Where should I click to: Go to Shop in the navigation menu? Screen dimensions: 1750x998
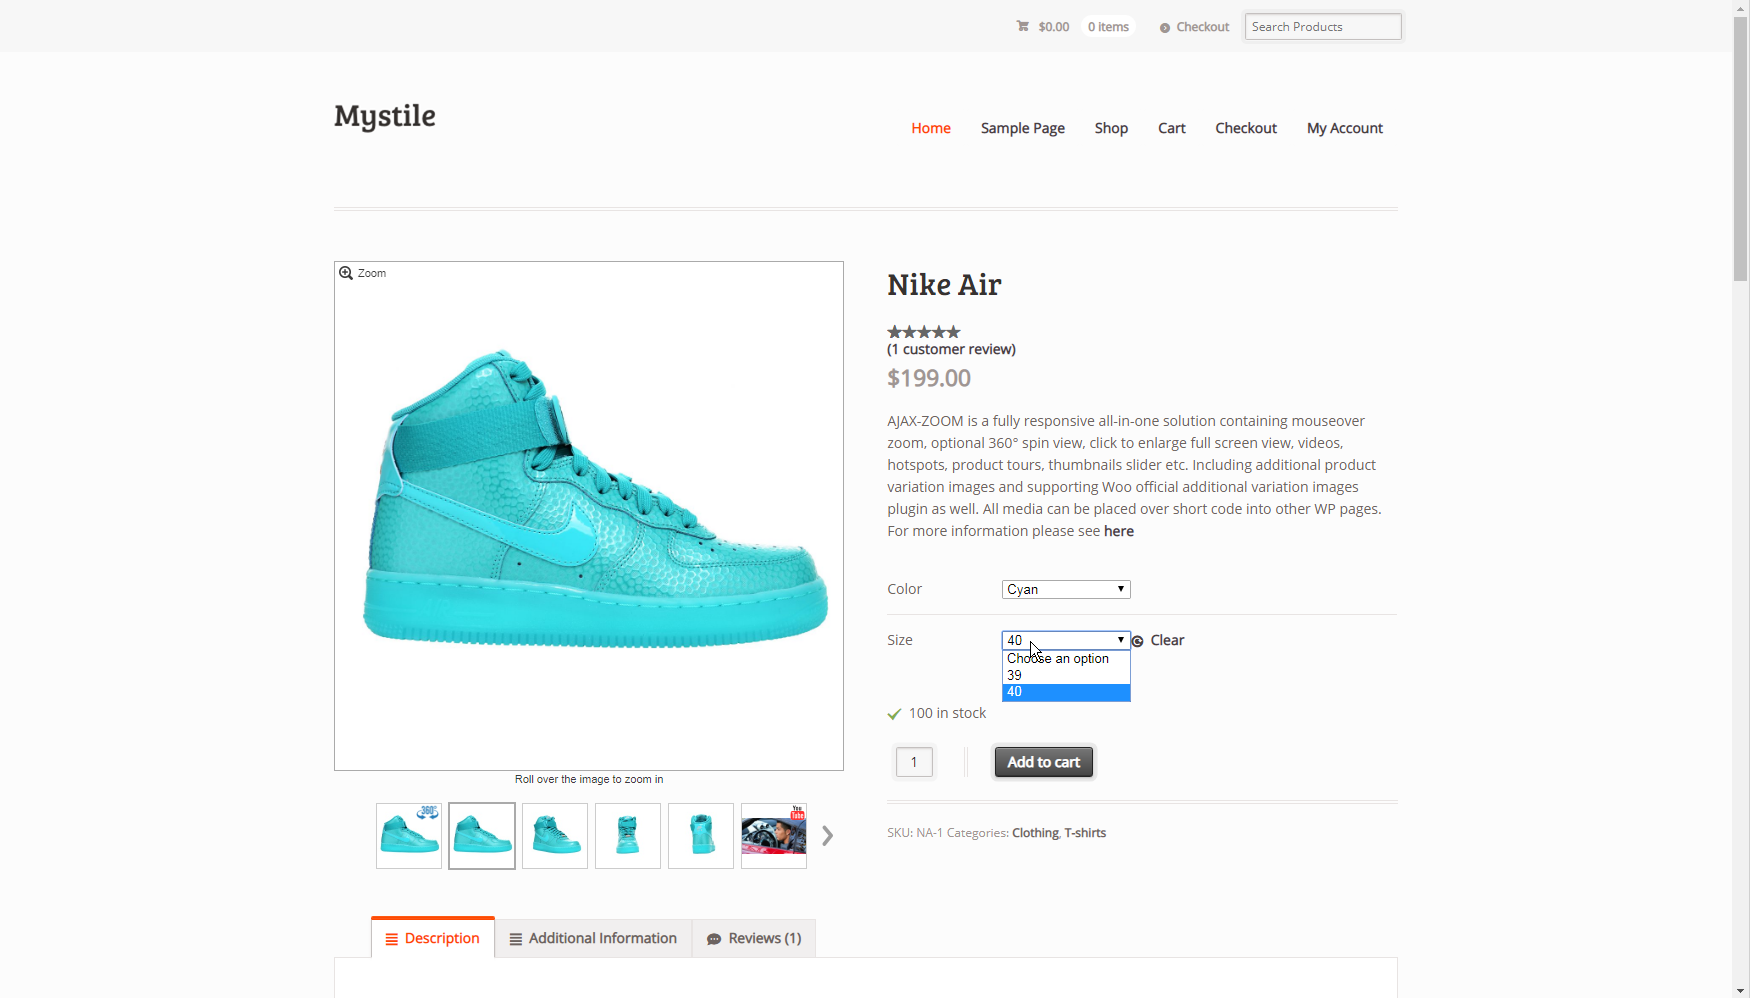point(1111,128)
